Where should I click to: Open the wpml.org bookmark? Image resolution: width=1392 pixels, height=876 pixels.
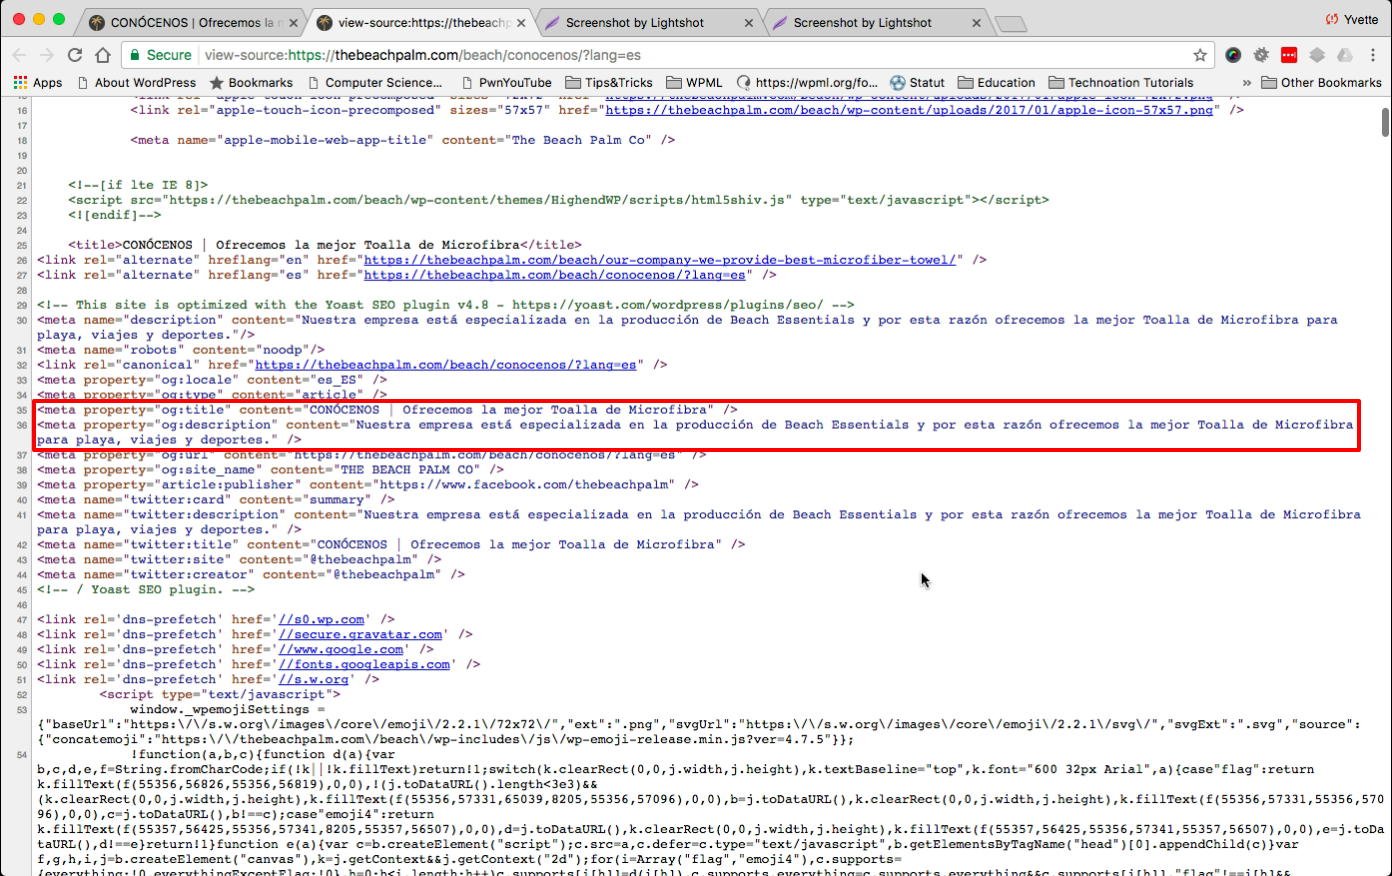(807, 83)
